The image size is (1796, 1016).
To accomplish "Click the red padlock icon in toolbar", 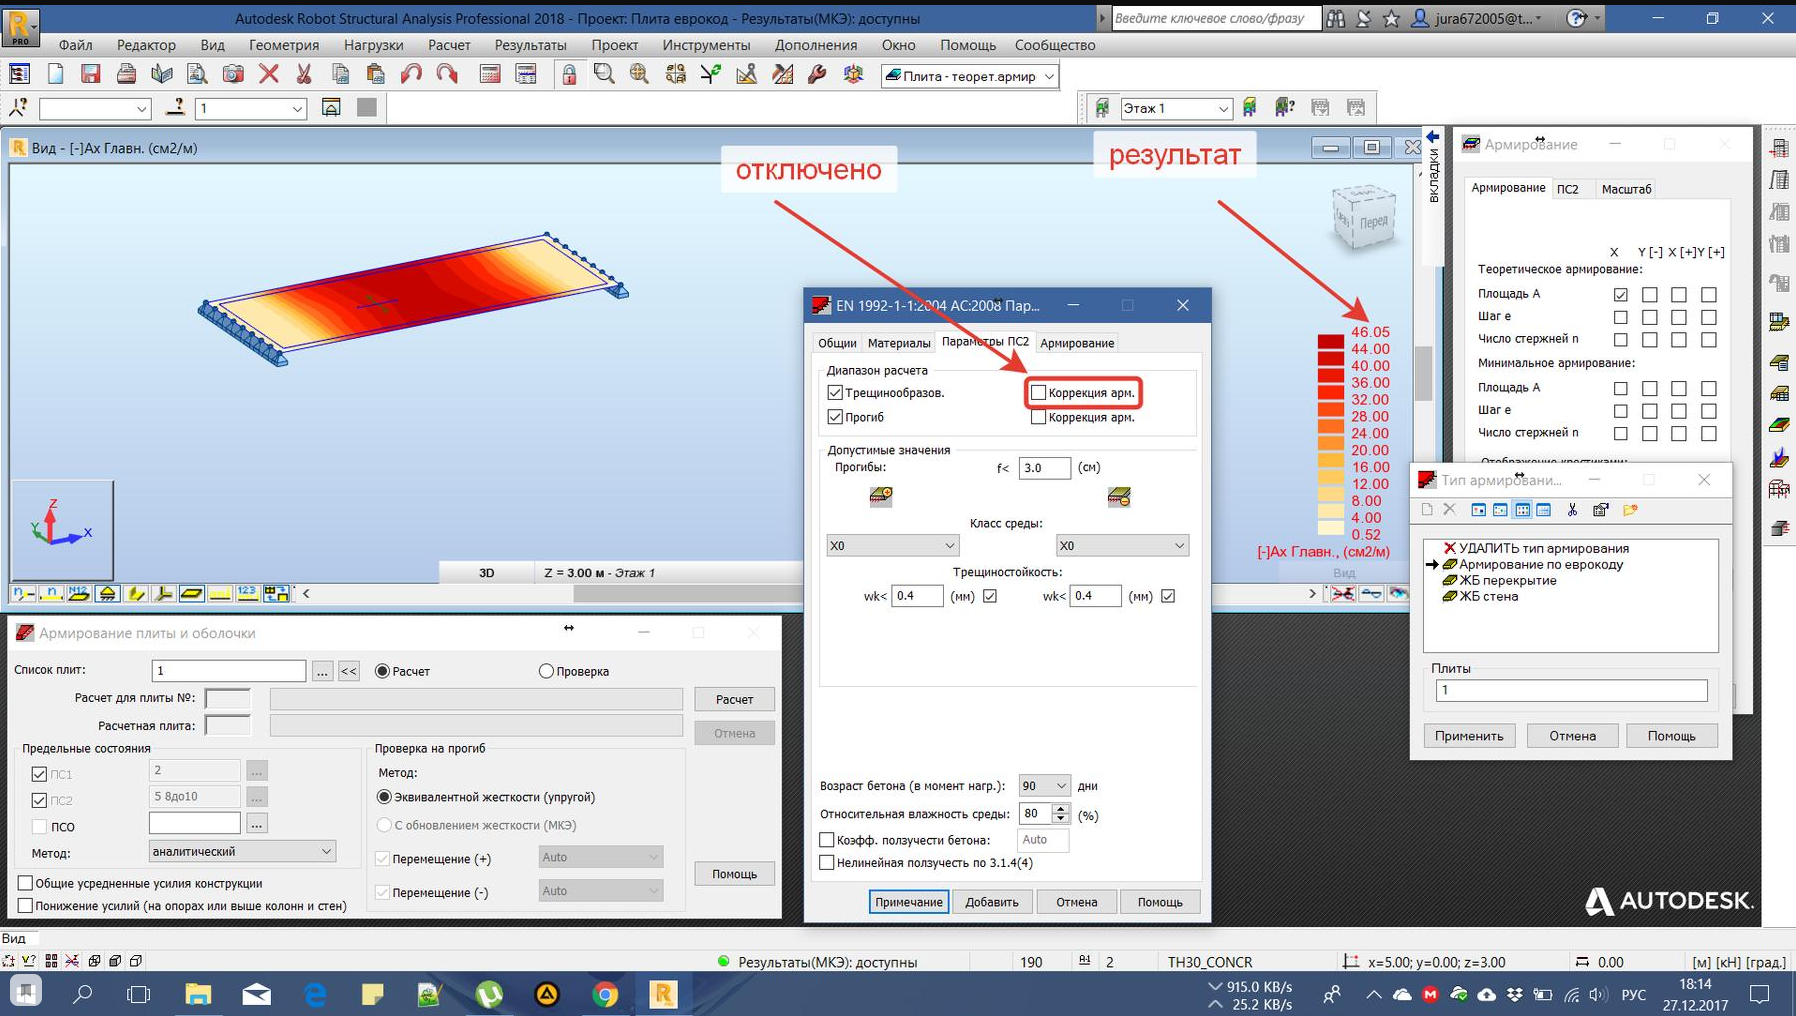I will pos(568,75).
